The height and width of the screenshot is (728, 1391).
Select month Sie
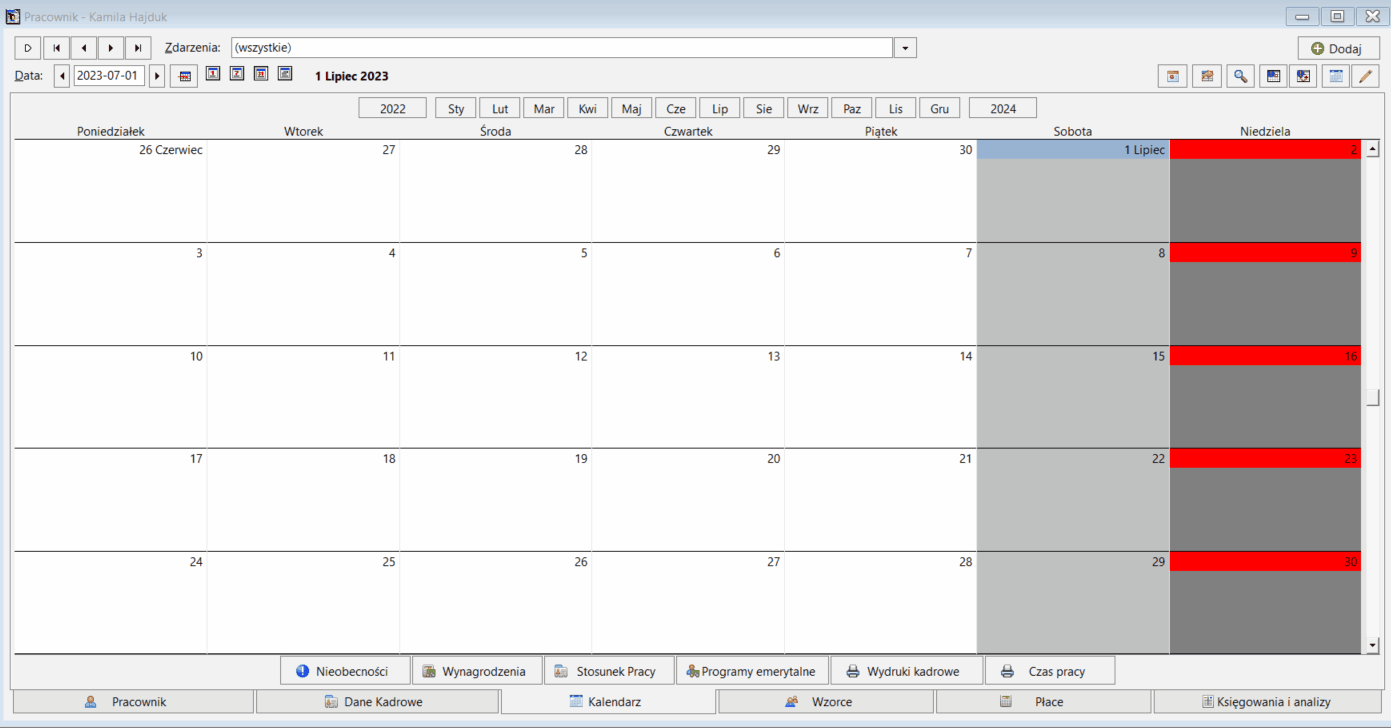[x=764, y=109]
